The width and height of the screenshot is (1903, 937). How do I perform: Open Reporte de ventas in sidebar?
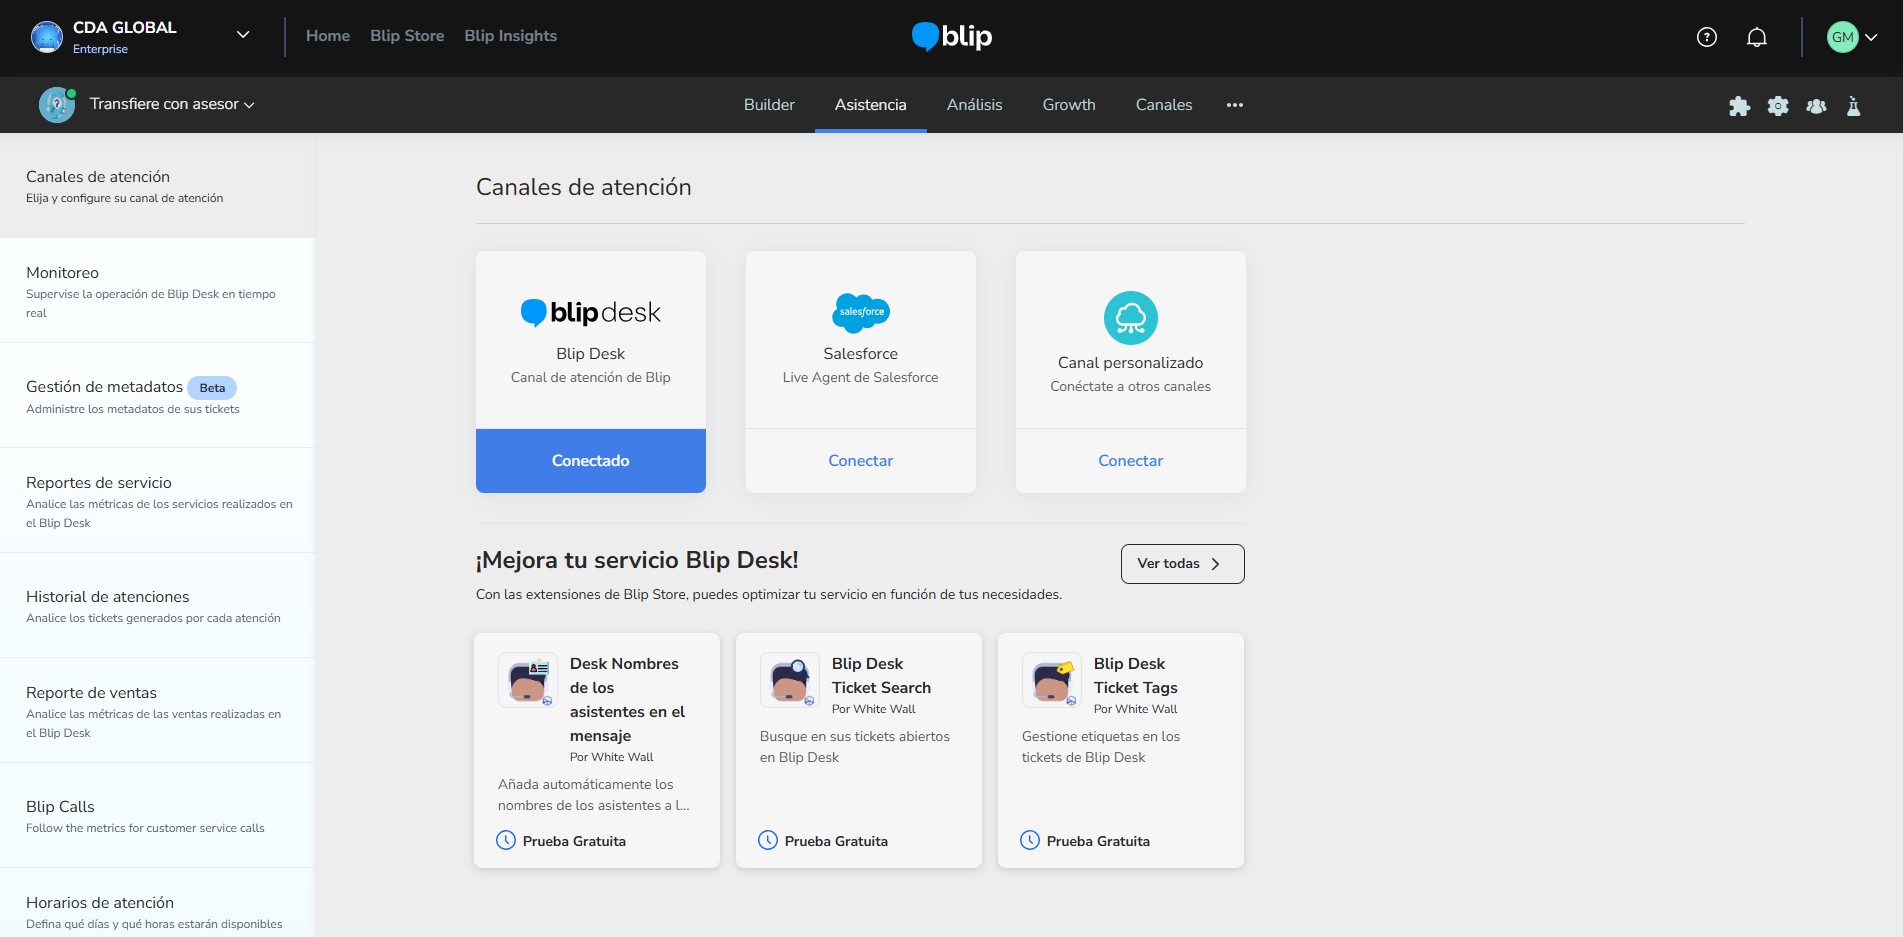[157, 711]
